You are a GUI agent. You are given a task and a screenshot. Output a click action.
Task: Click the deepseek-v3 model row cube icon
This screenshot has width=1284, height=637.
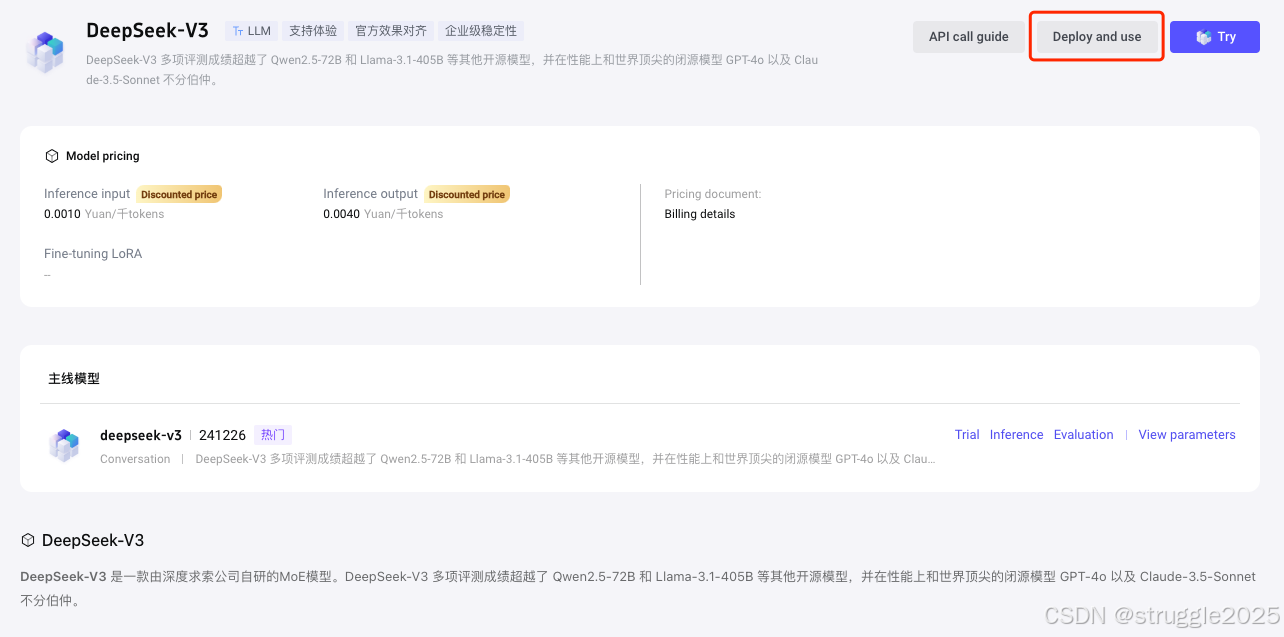click(x=64, y=445)
